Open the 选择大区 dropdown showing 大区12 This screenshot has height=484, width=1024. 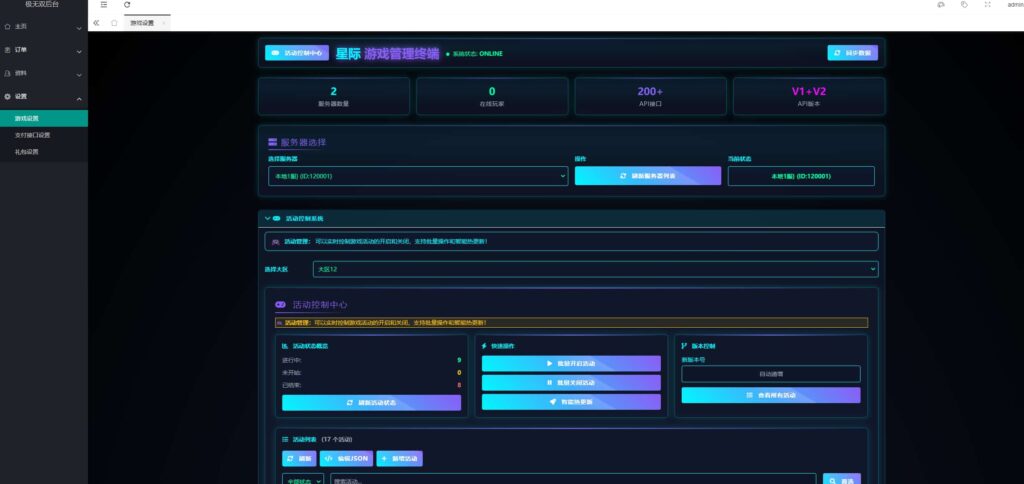[596, 269]
